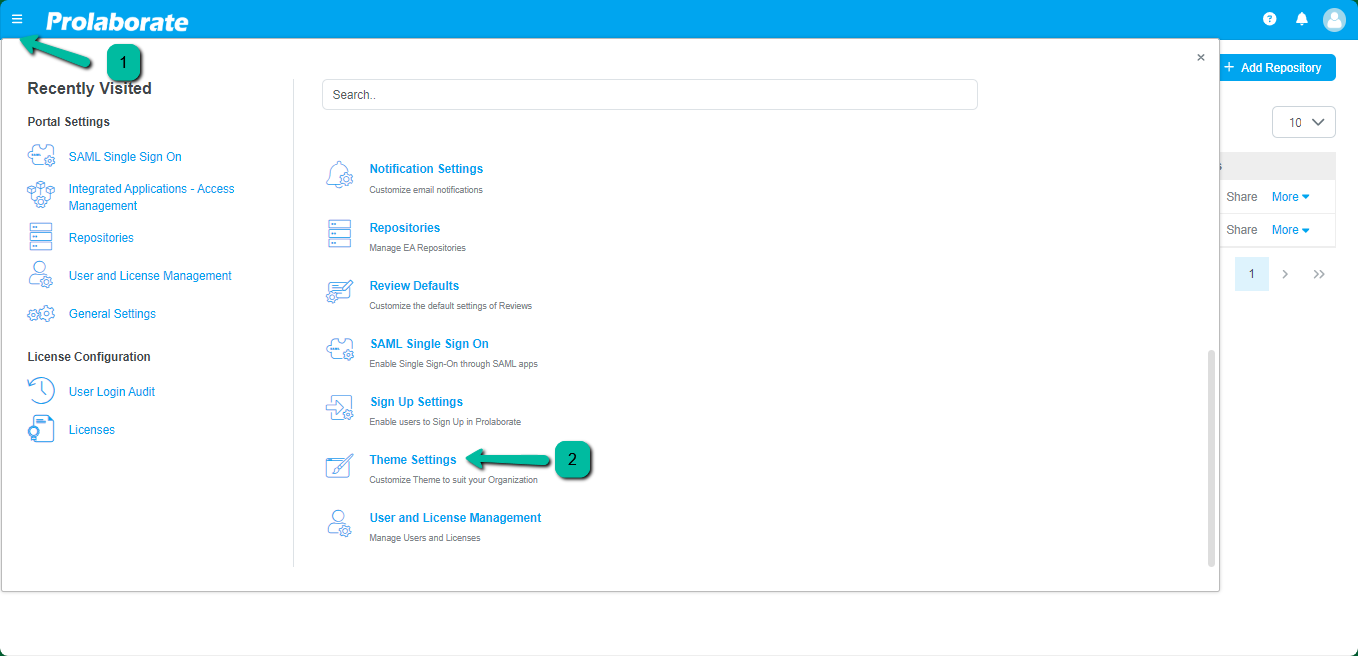This screenshot has width=1358, height=656.
Task: Click the Repositories server icon in main list
Action: tap(340, 233)
